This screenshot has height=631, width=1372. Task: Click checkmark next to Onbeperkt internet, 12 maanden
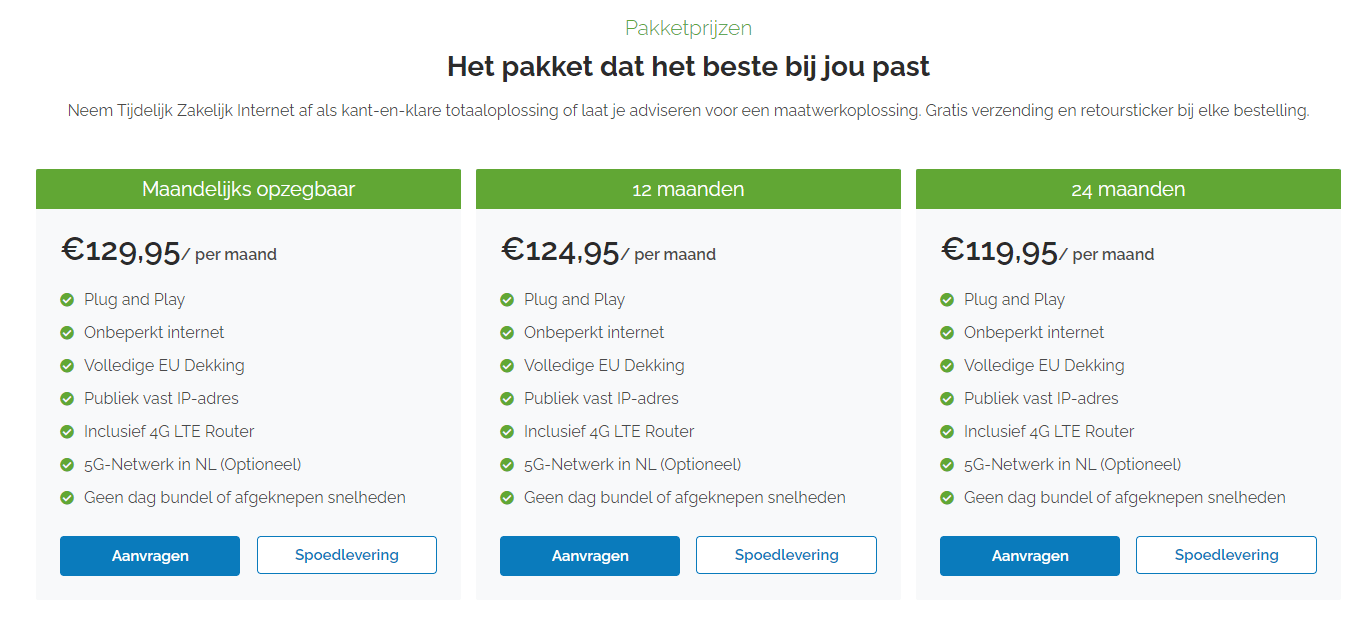(x=507, y=333)
